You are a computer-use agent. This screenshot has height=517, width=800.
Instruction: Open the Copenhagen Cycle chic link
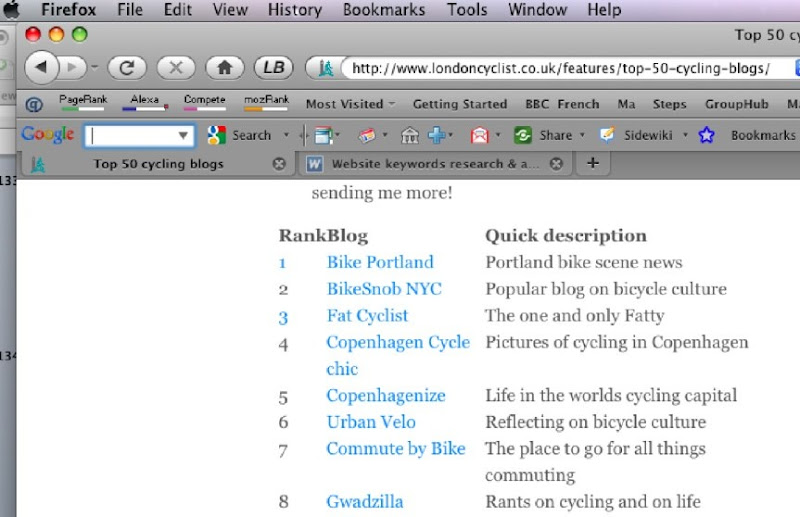pyautogui.click(x=398, y=355)
